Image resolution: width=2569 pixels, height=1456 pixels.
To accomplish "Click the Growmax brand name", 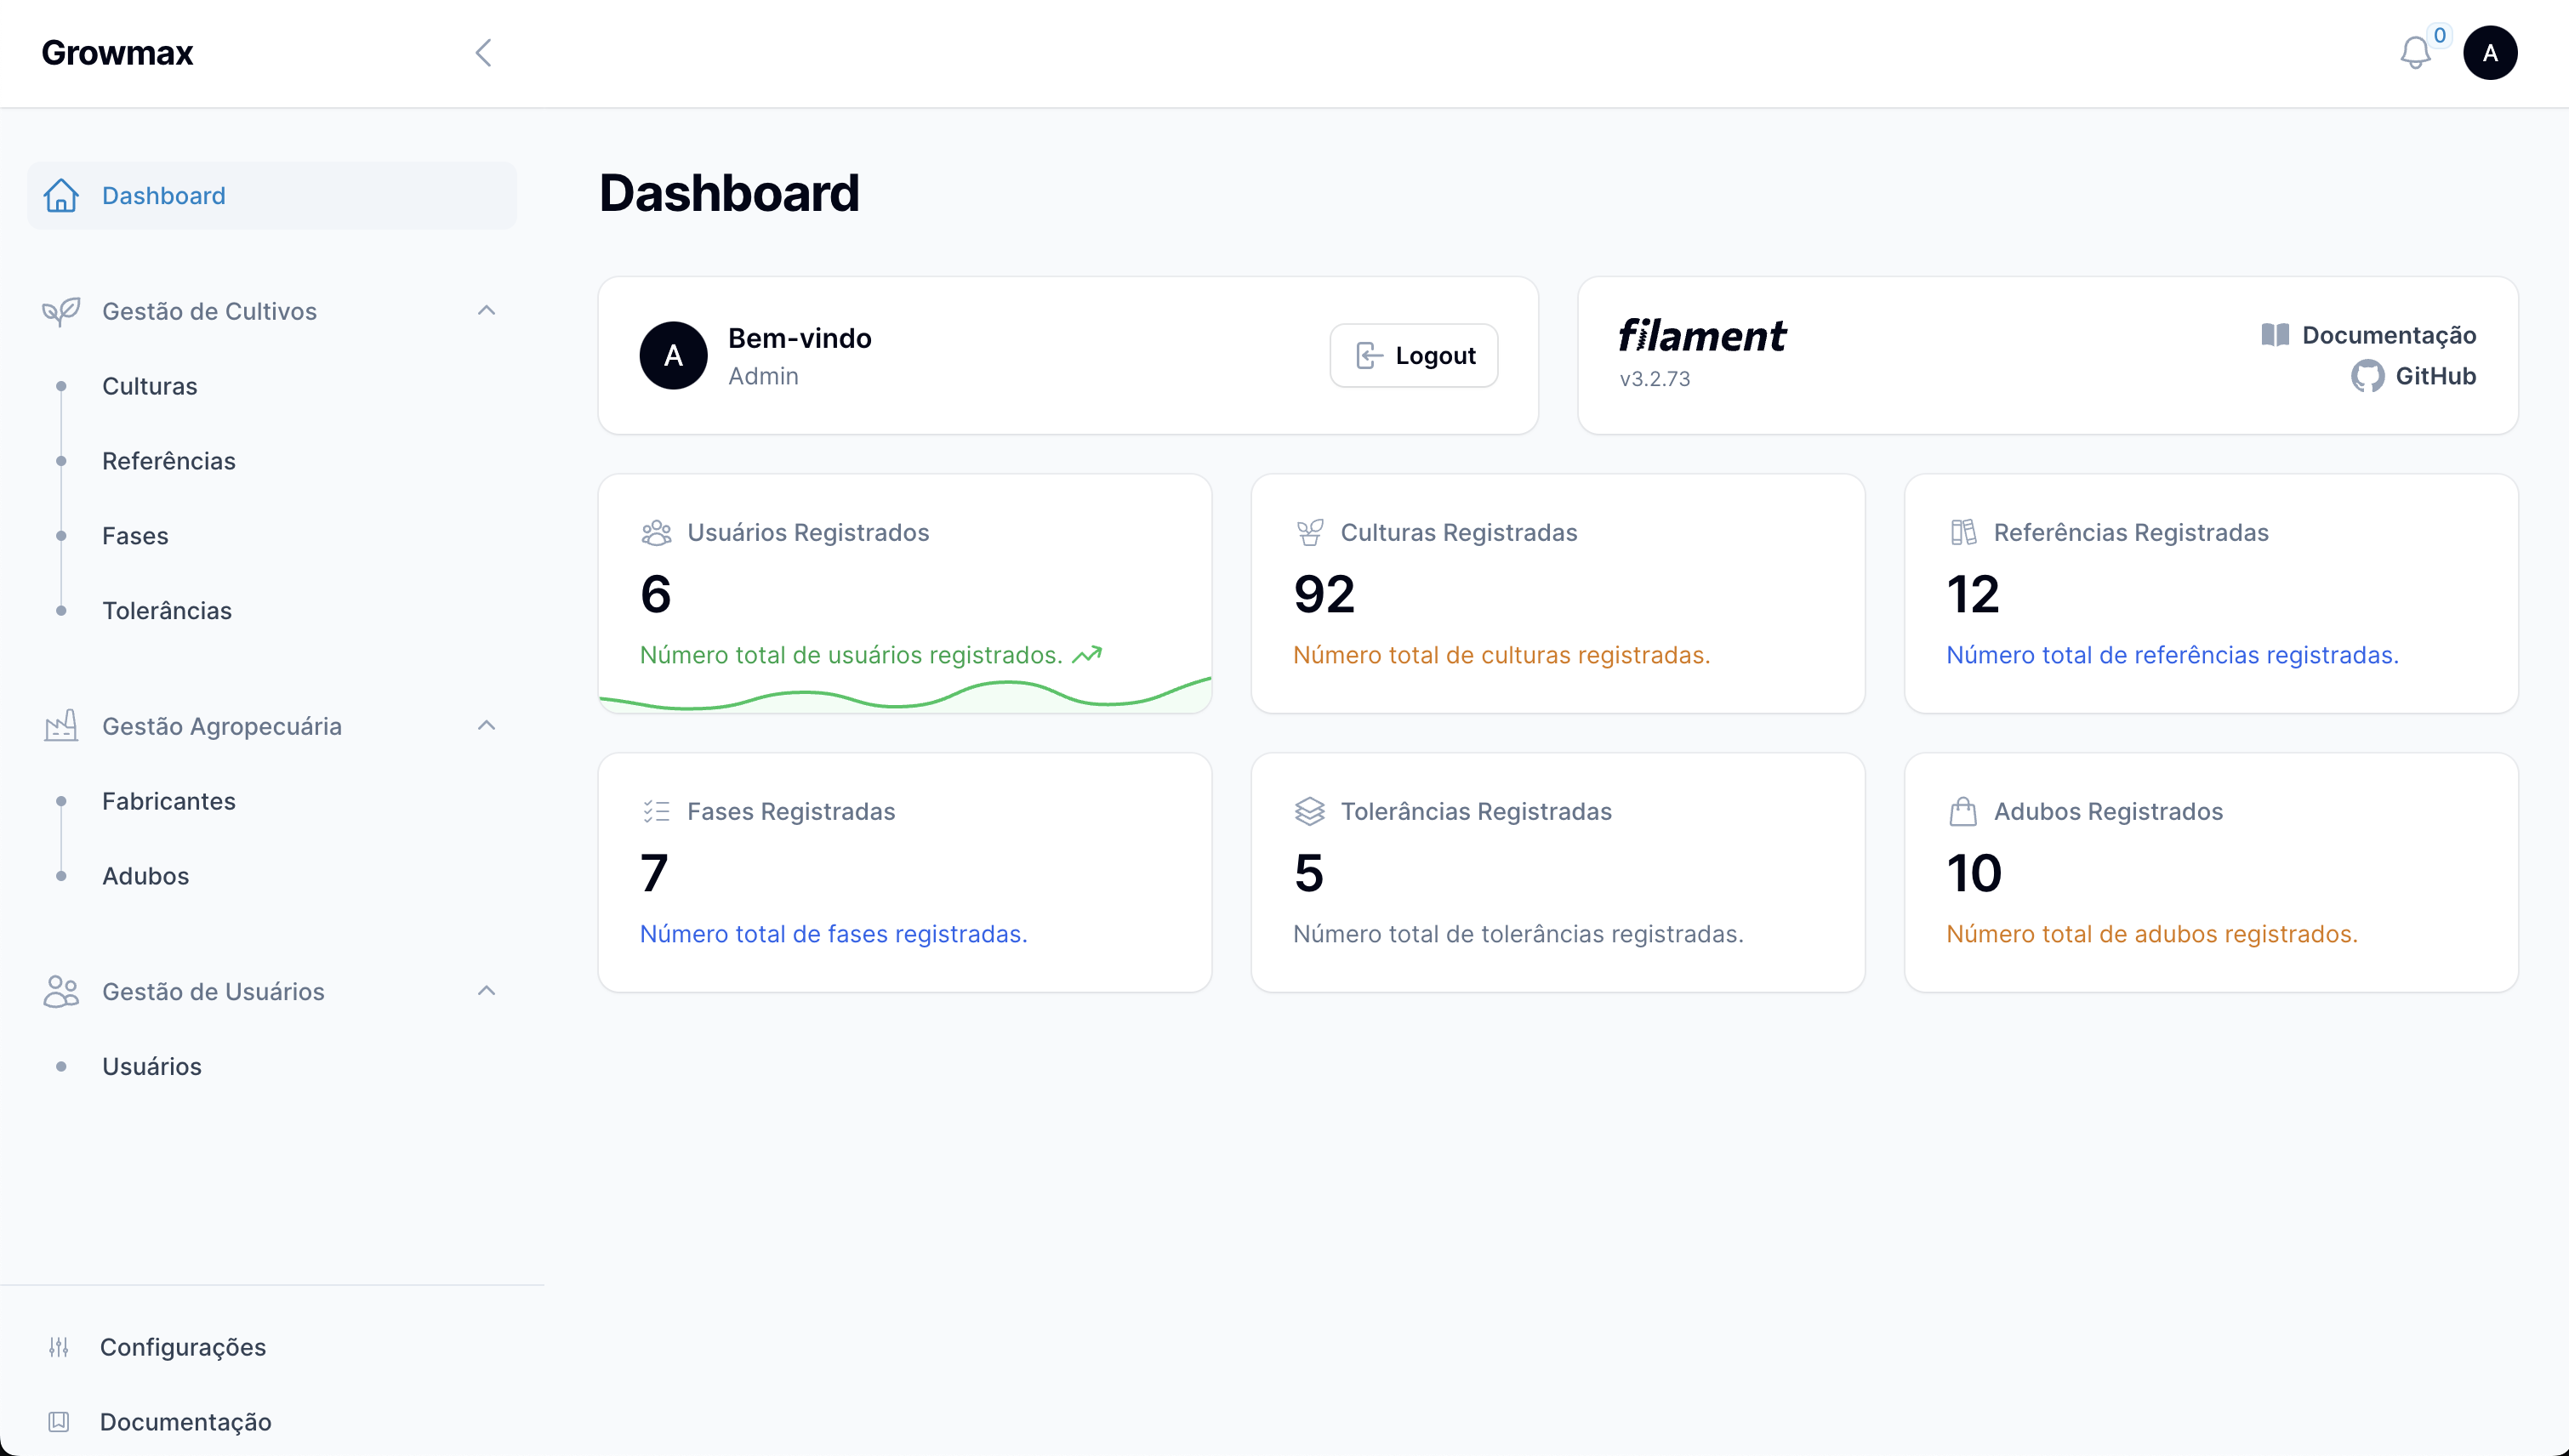I will pos(117,53).
